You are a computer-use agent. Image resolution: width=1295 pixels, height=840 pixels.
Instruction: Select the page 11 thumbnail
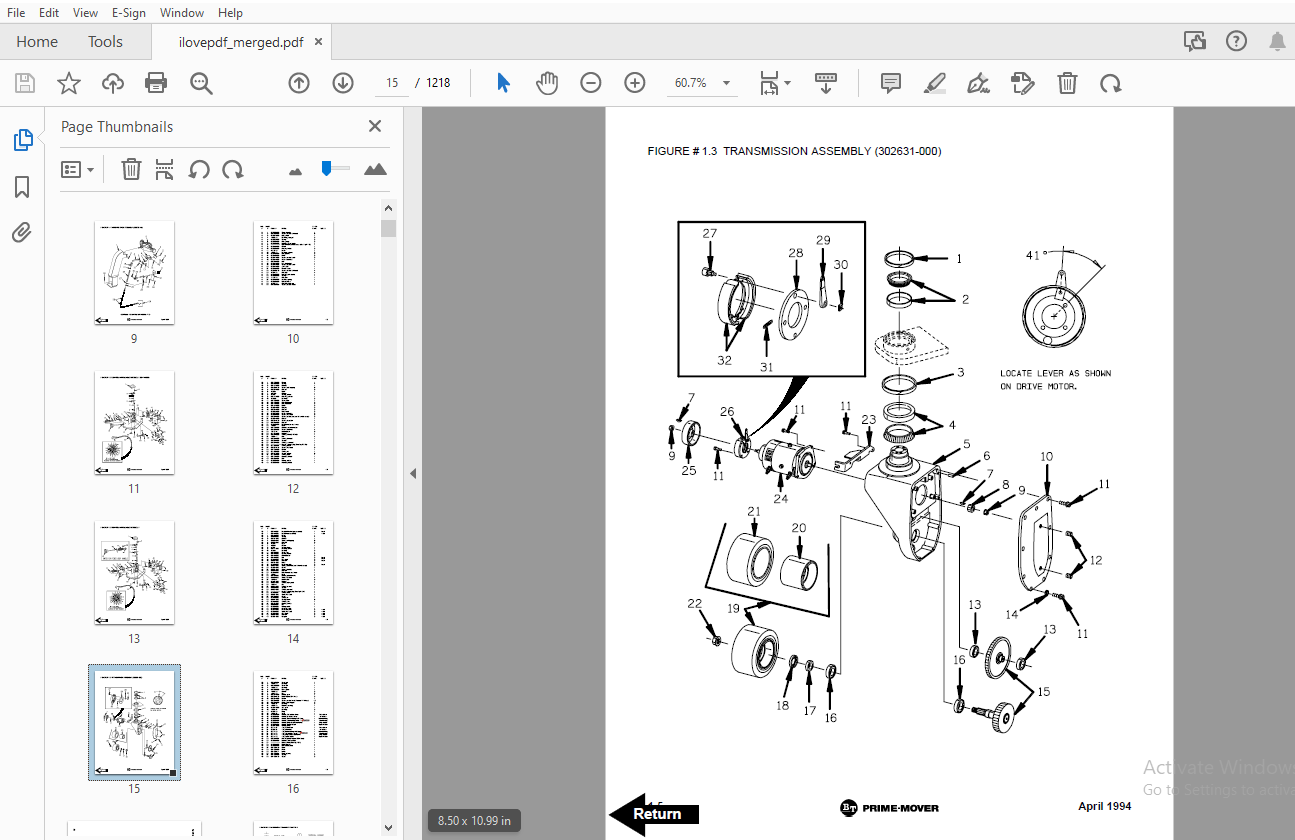click(134, 423)
